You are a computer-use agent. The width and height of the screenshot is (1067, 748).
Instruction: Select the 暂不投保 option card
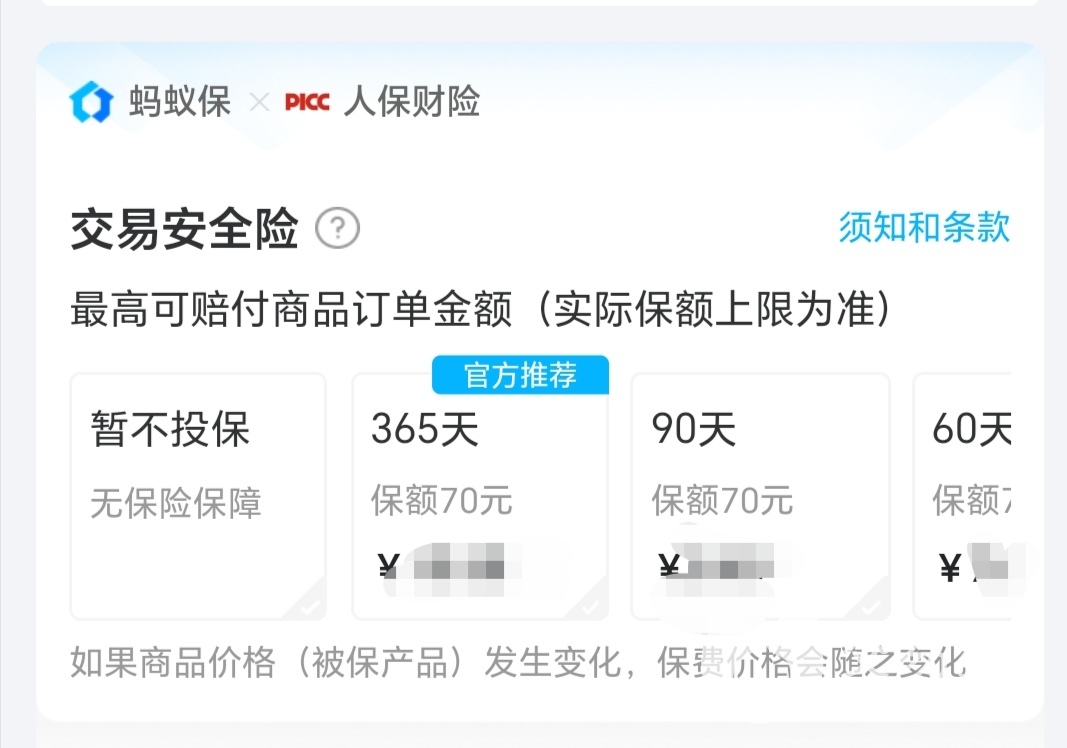coord(198,496)
